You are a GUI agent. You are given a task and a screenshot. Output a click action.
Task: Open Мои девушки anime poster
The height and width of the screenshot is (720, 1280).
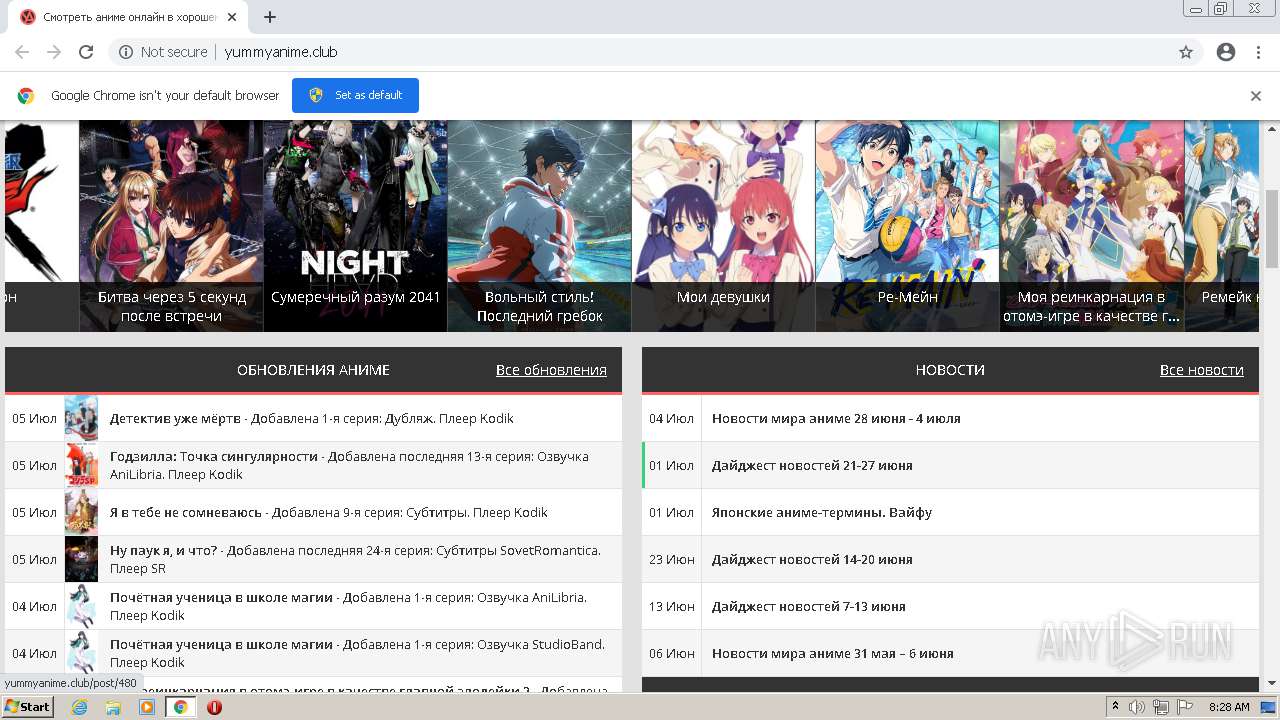(x=723, y=226)
